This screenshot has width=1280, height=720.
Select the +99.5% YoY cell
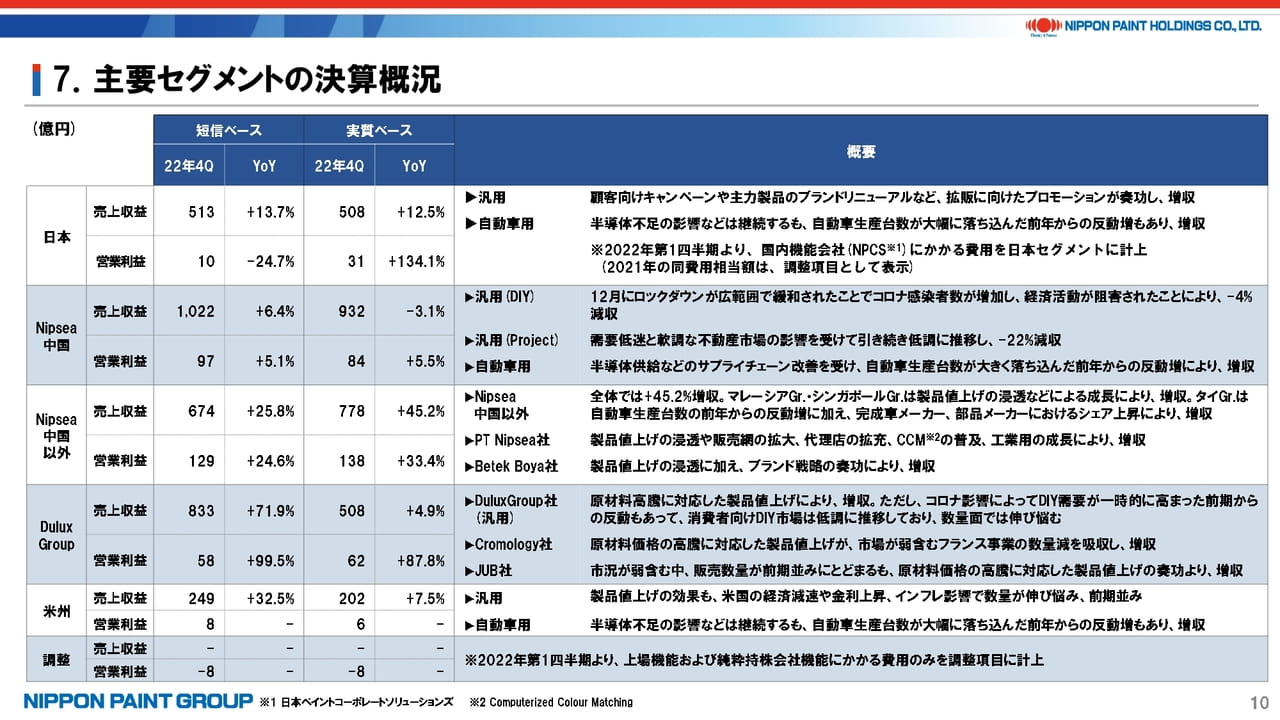264,560
